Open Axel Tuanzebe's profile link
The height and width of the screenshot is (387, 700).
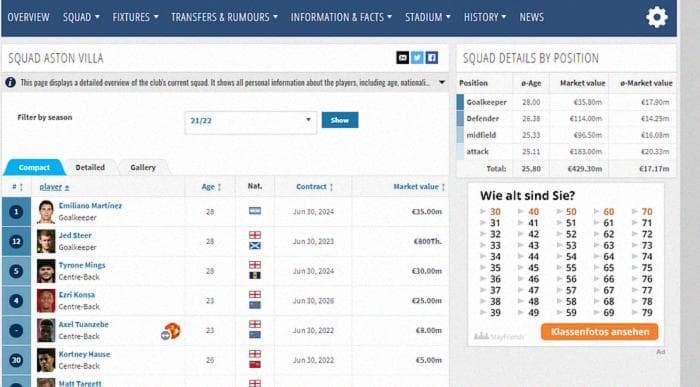pyautogui.click(x=83, y=325)
